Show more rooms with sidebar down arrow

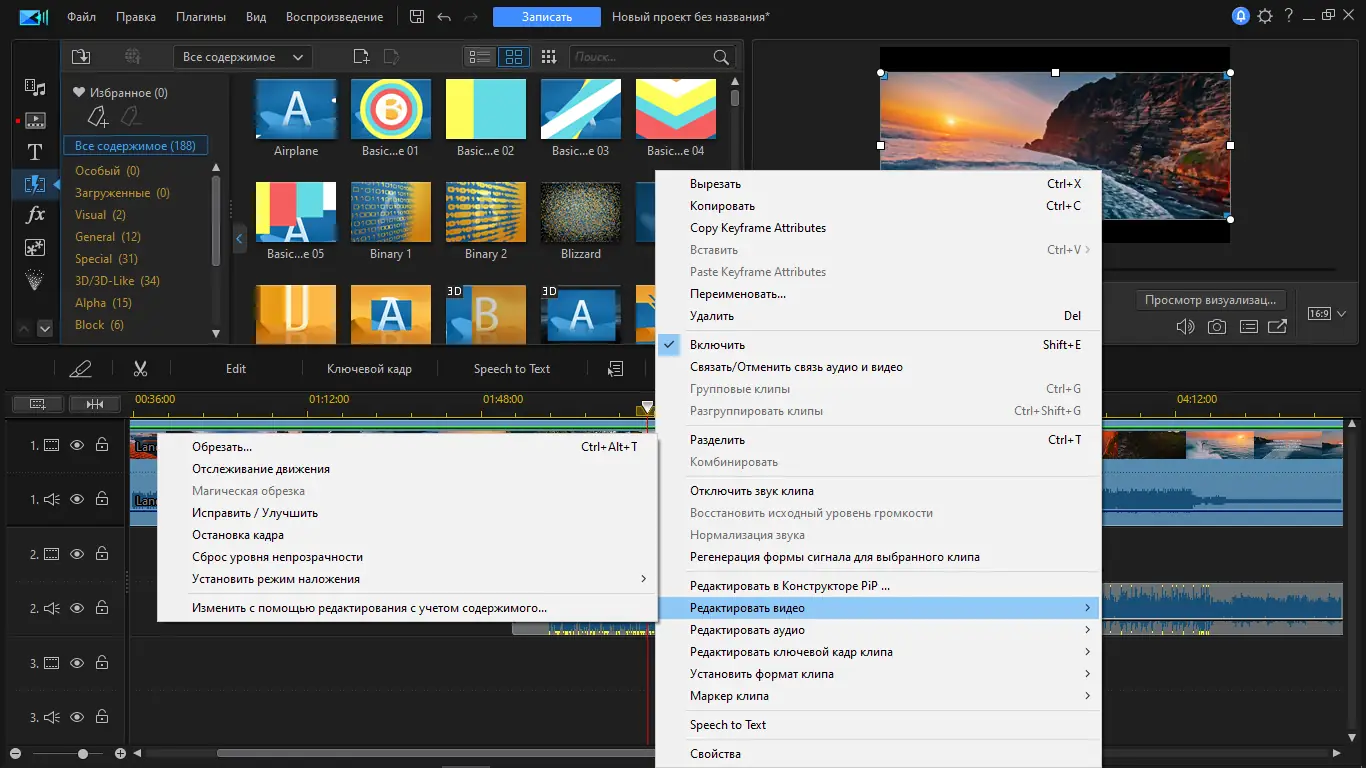tap(44, 328)
